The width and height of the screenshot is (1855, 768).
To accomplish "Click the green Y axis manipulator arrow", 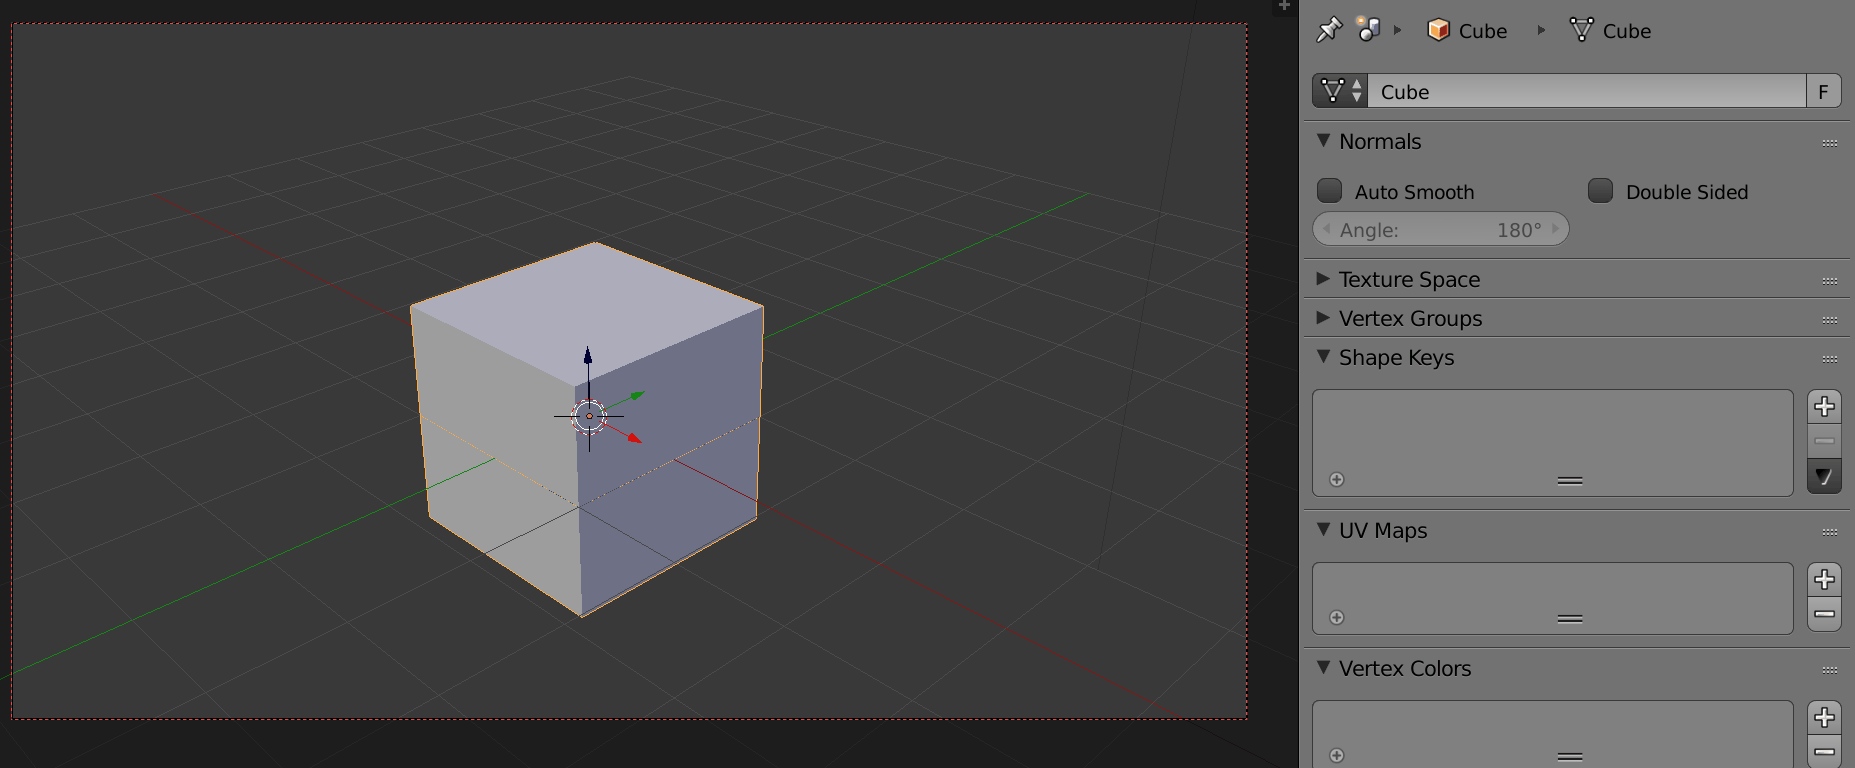I will (636, 396).
